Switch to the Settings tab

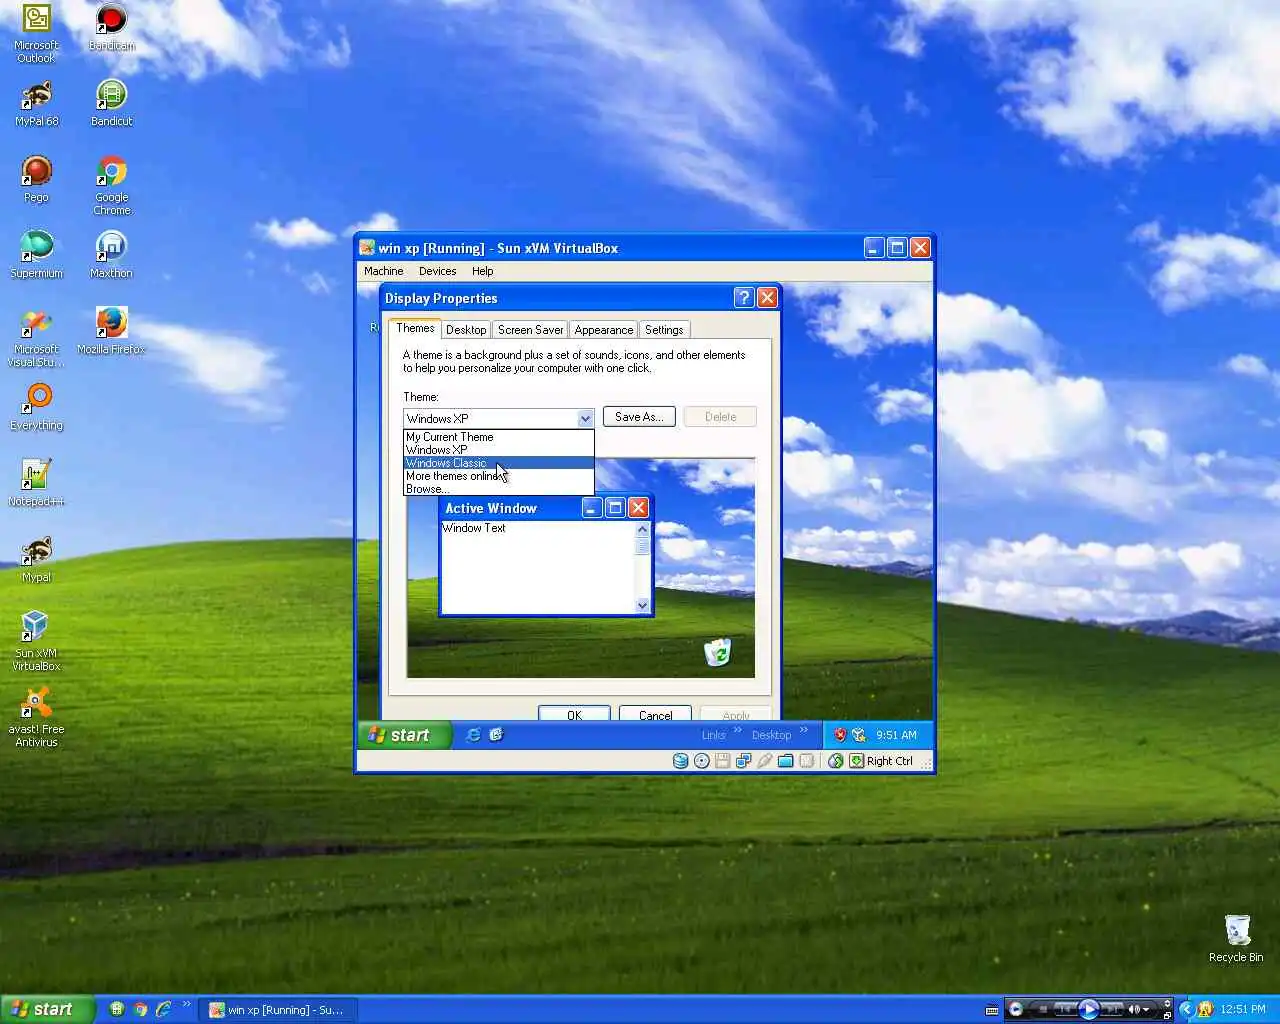click(664, 330)
